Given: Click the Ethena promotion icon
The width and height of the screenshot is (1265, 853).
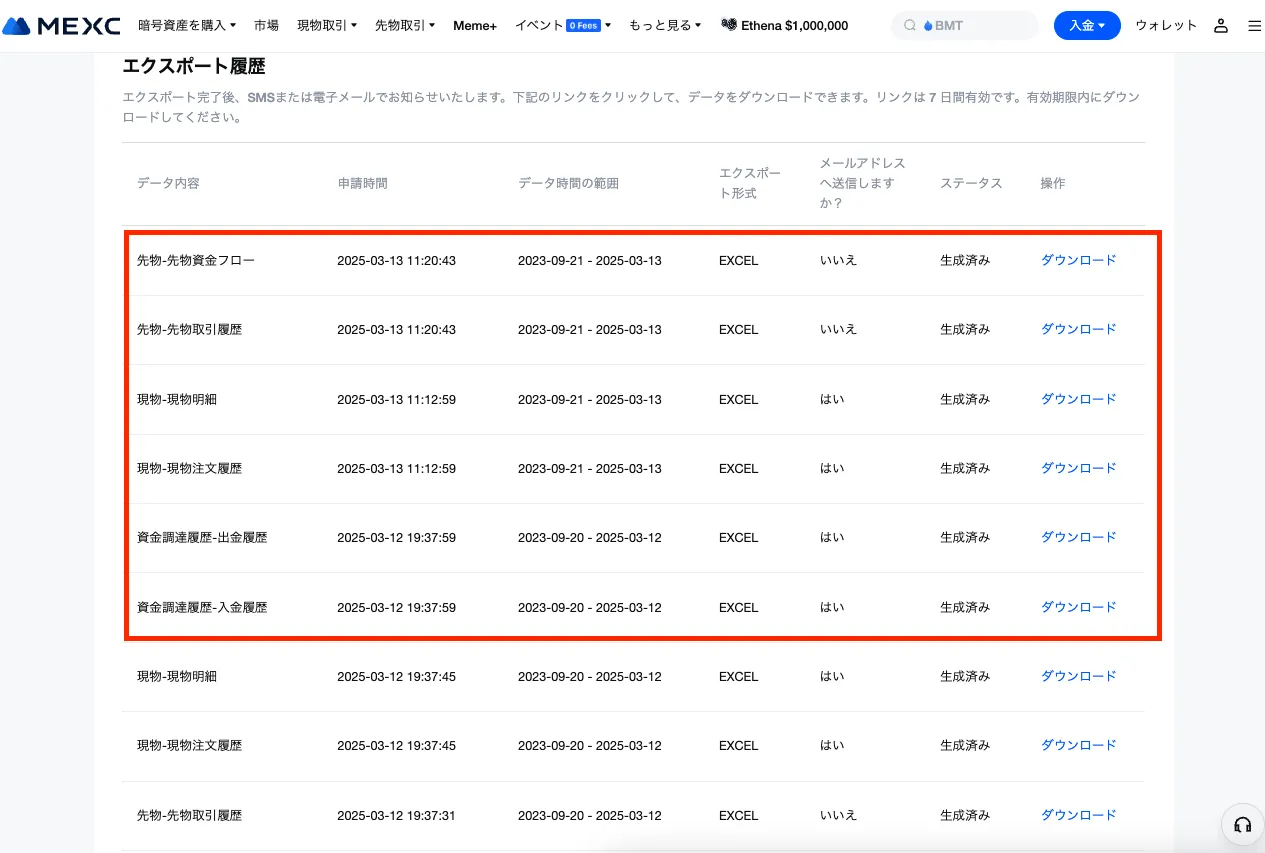Looking at the screenshot, I should (729, 26).
